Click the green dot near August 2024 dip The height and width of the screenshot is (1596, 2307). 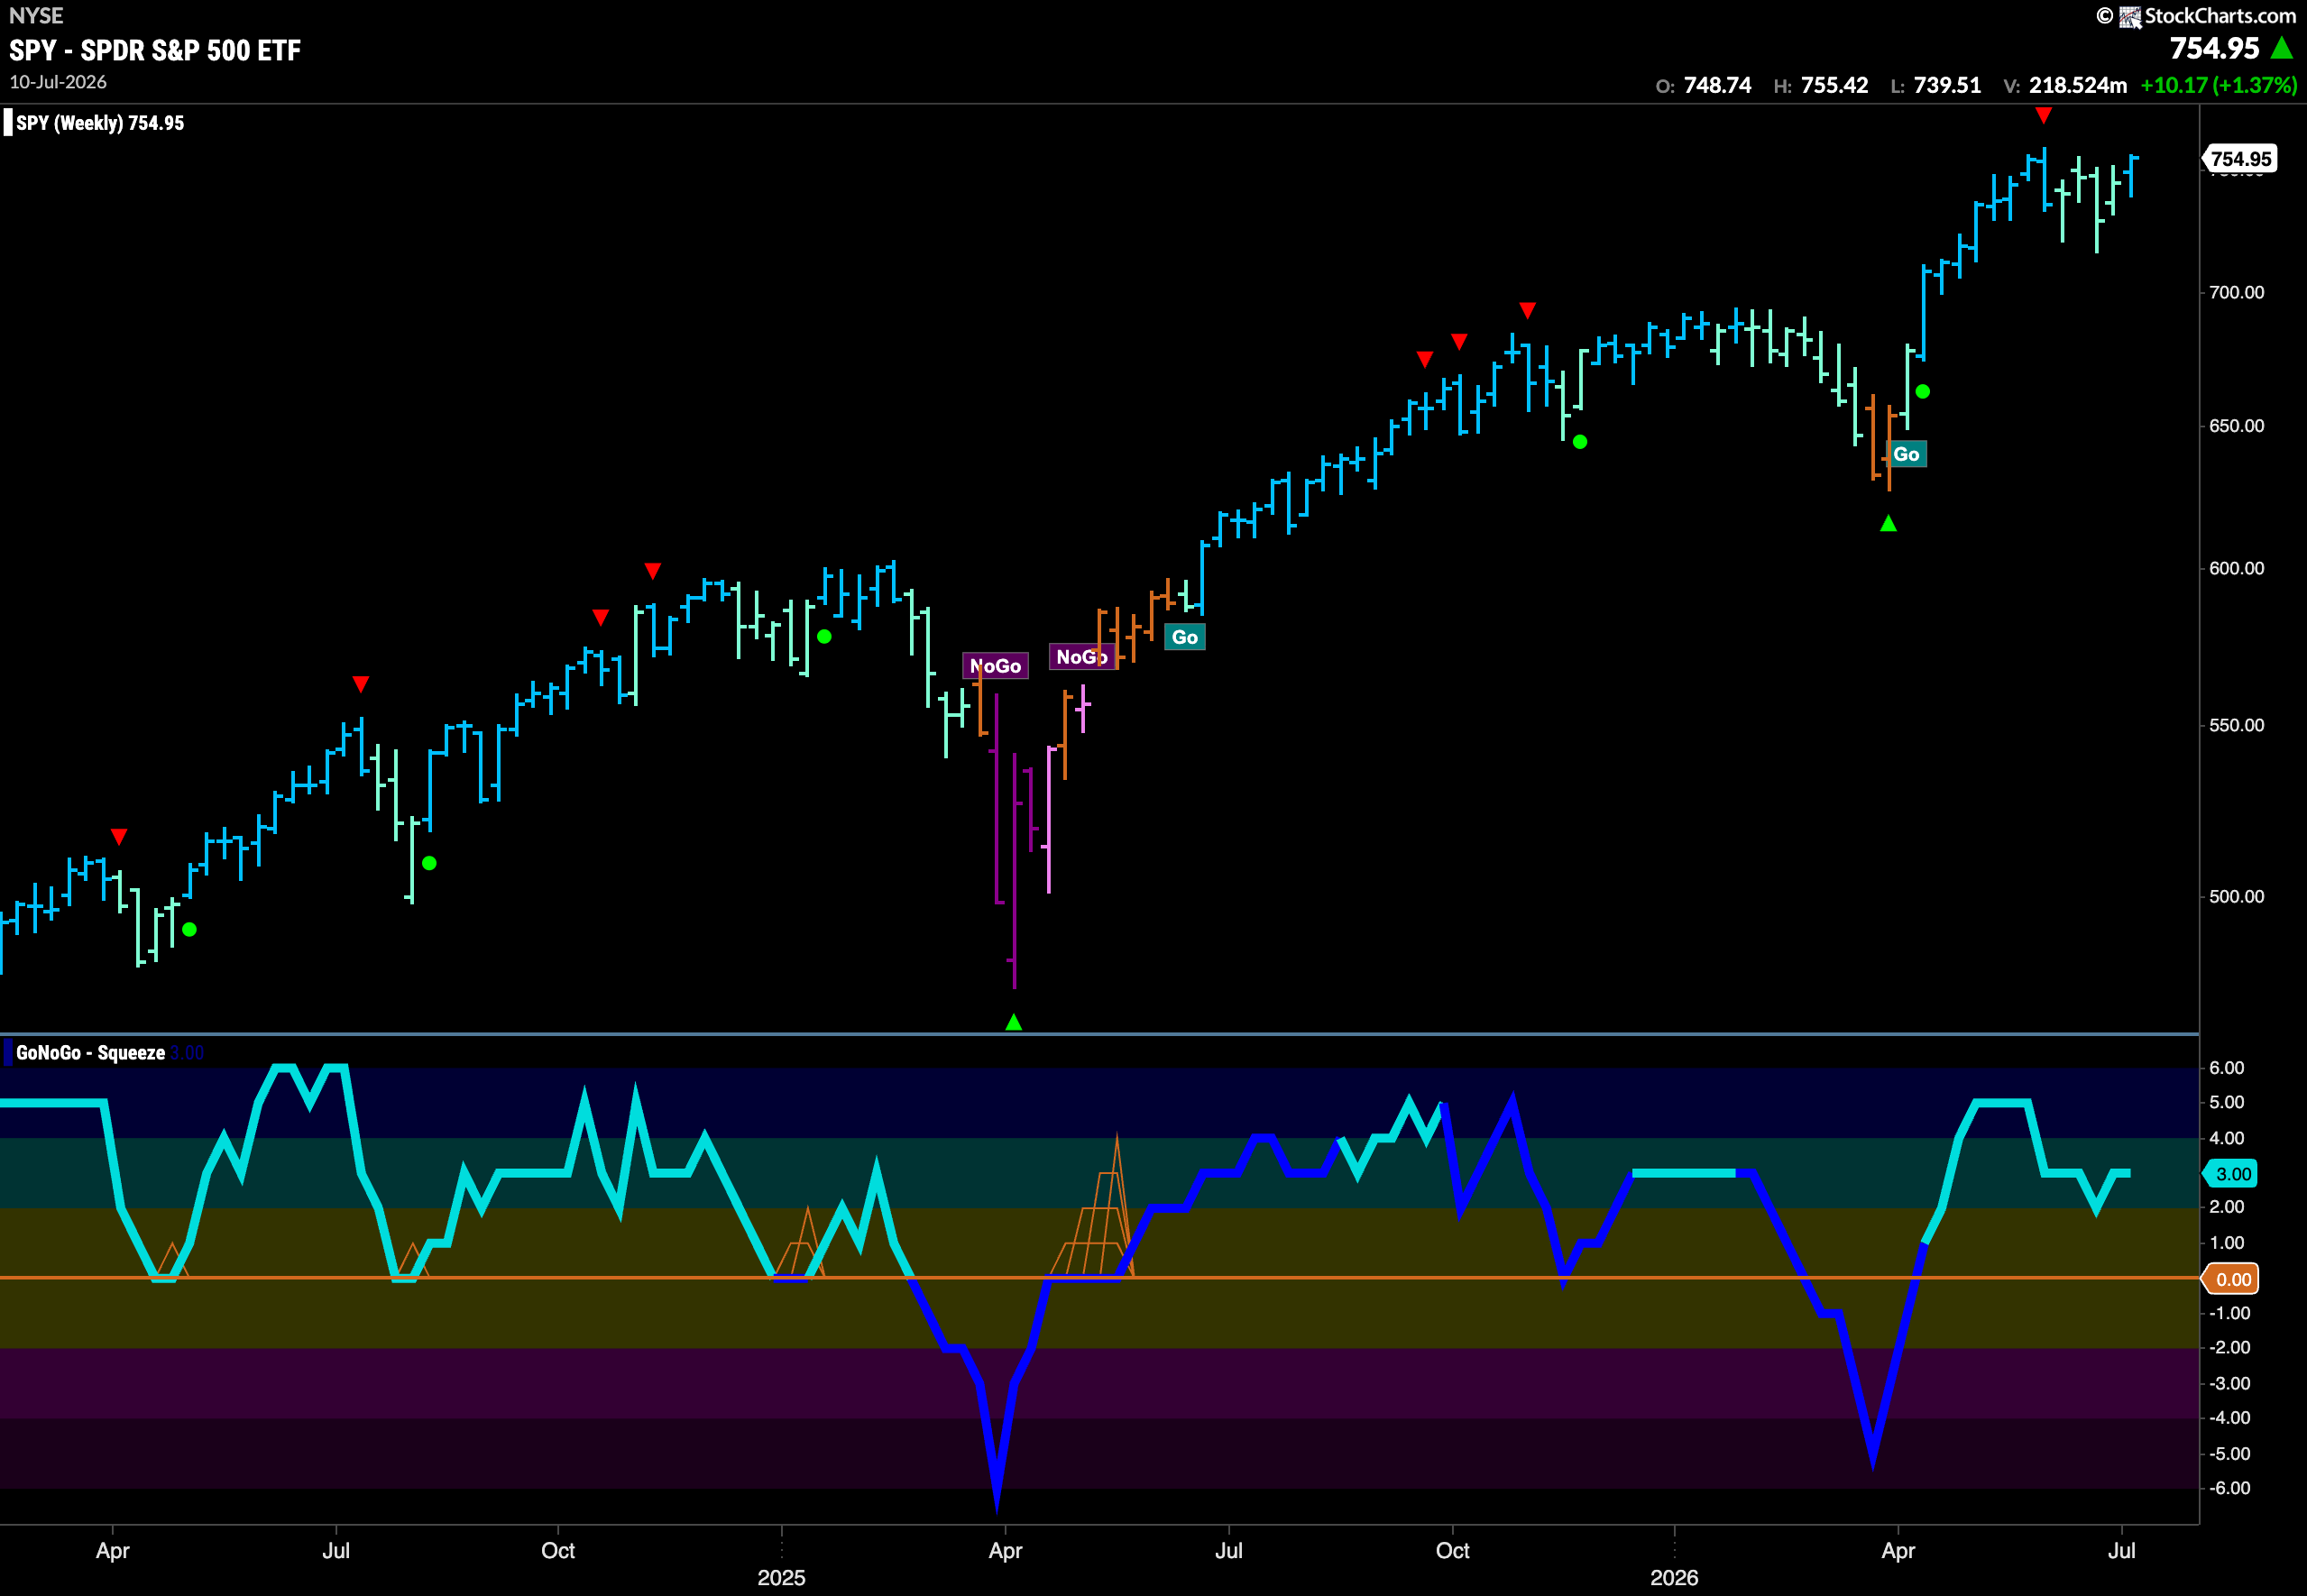[429, 863]
